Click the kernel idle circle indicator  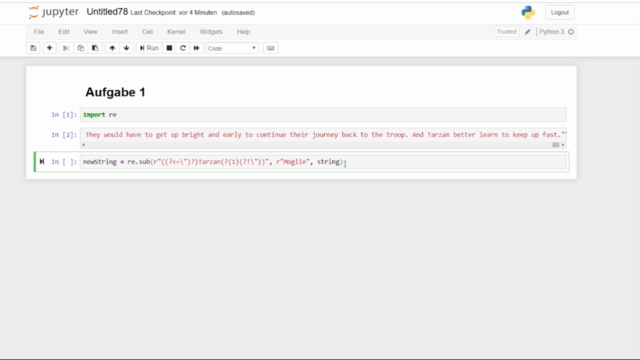(571, 32)
